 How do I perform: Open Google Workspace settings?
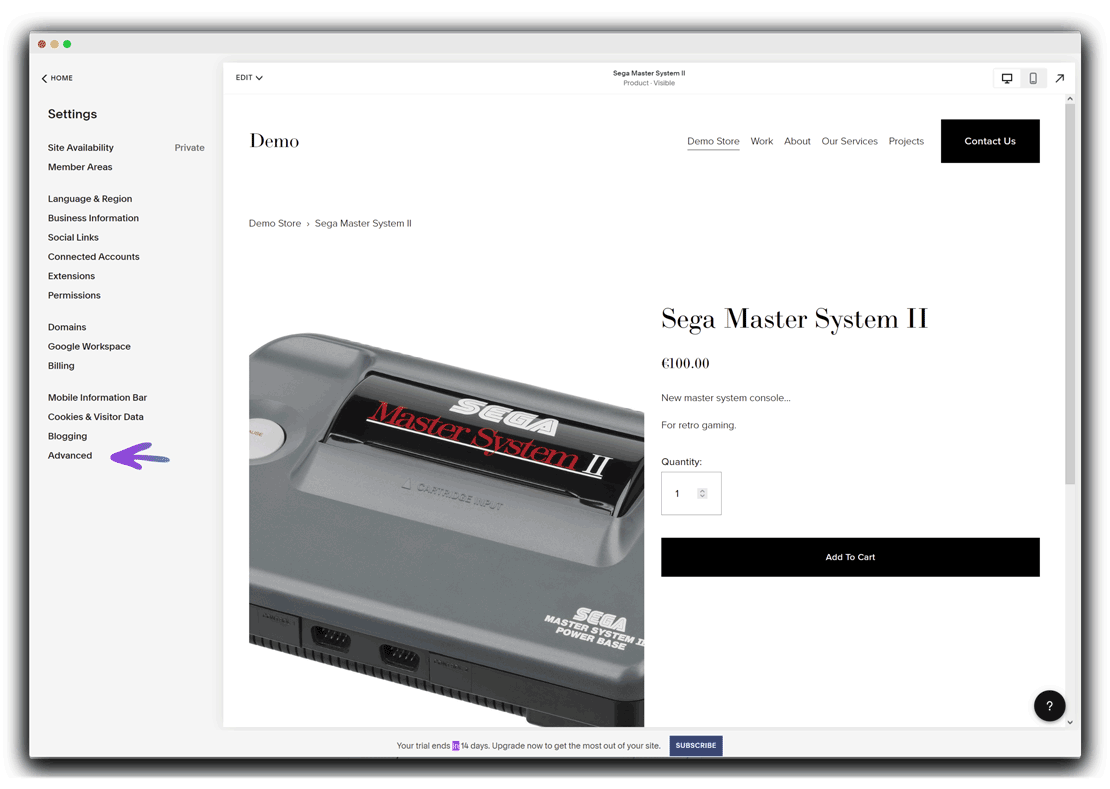89,346
